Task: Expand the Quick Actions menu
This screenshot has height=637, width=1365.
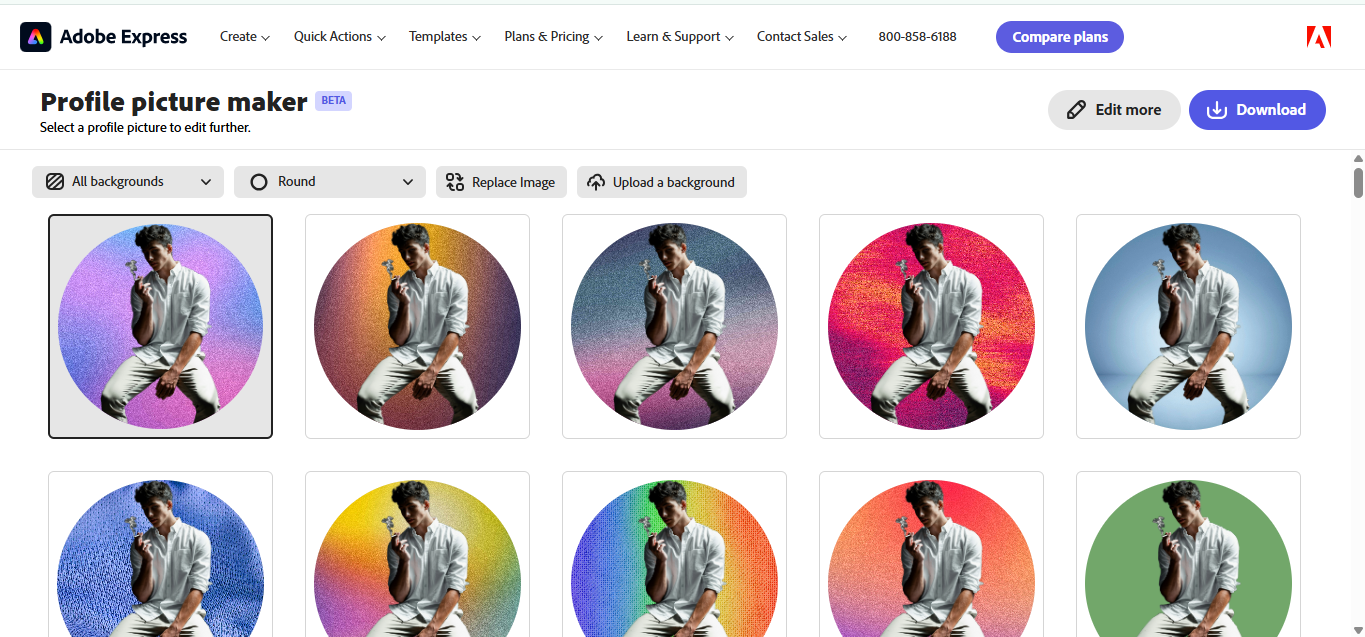Action: pos(338,36)
